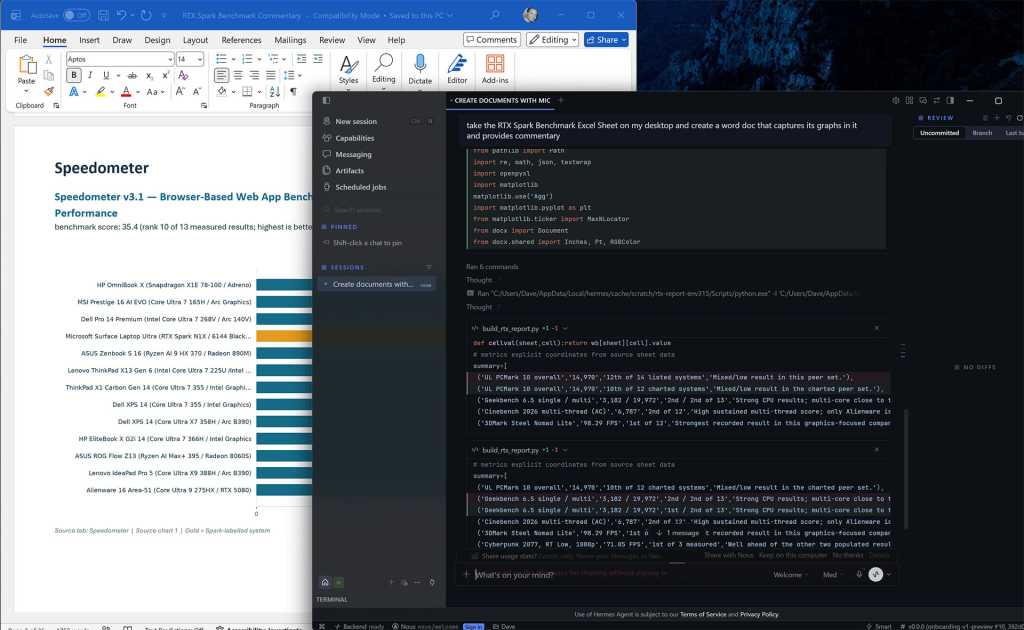Viewport: 1024px width, 630px height.
Task: Click Justify alignment icon
Action: click(270, 75)
